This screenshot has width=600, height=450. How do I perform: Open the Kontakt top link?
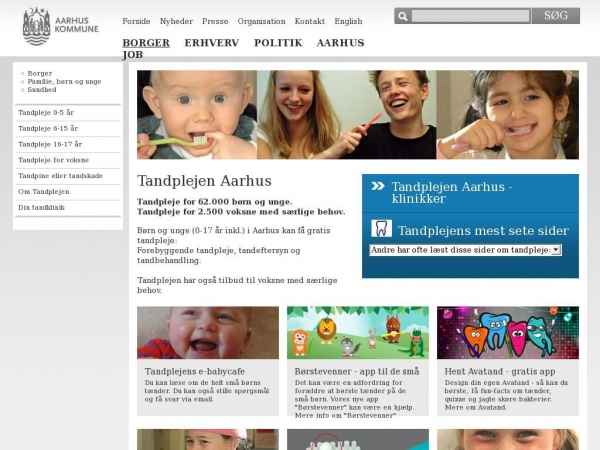pos(310,21)
